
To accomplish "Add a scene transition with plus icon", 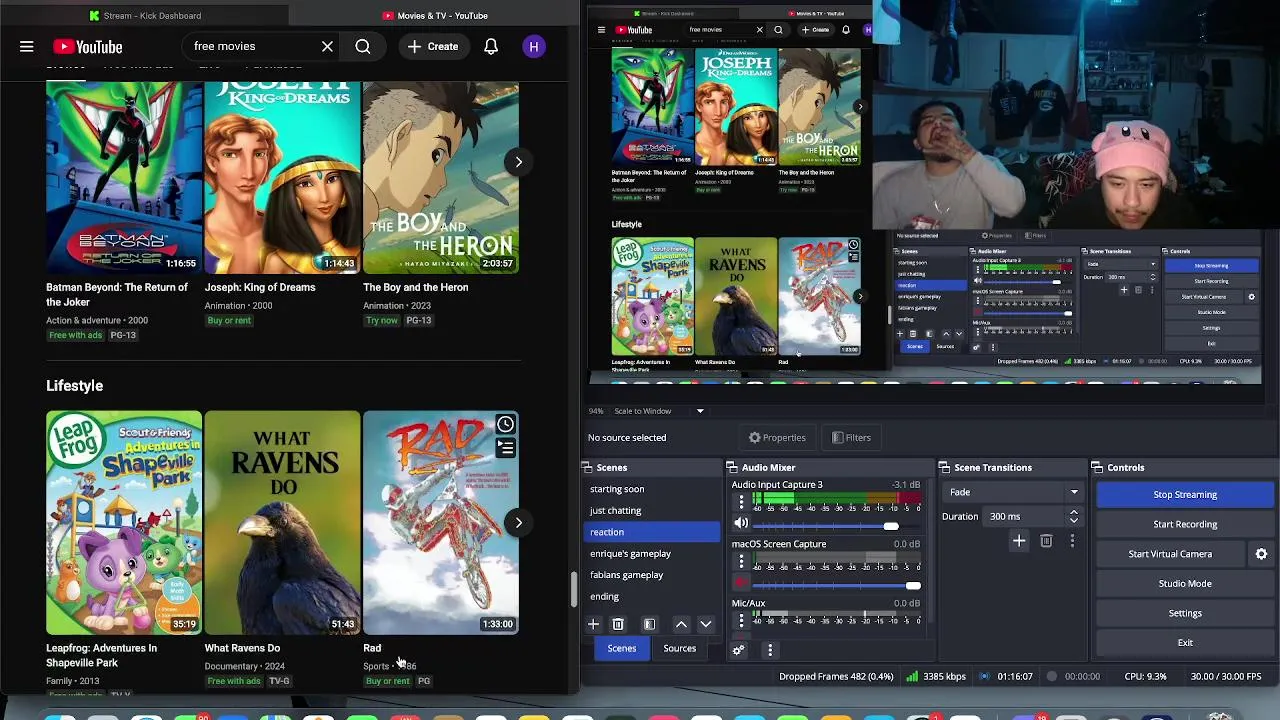I will [1019, 541].
